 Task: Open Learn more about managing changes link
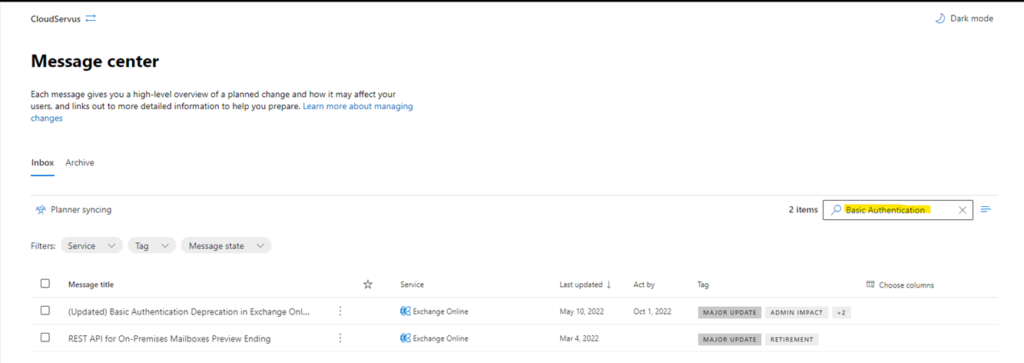pyautogui.click(x=221, y=112)
